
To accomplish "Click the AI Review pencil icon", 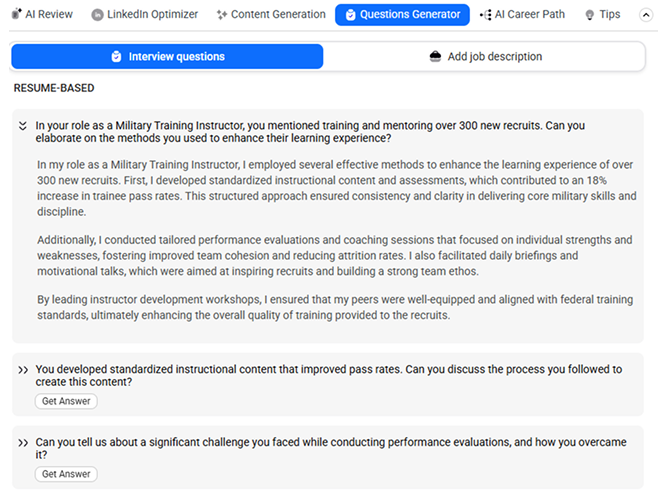I will point(16,14).
